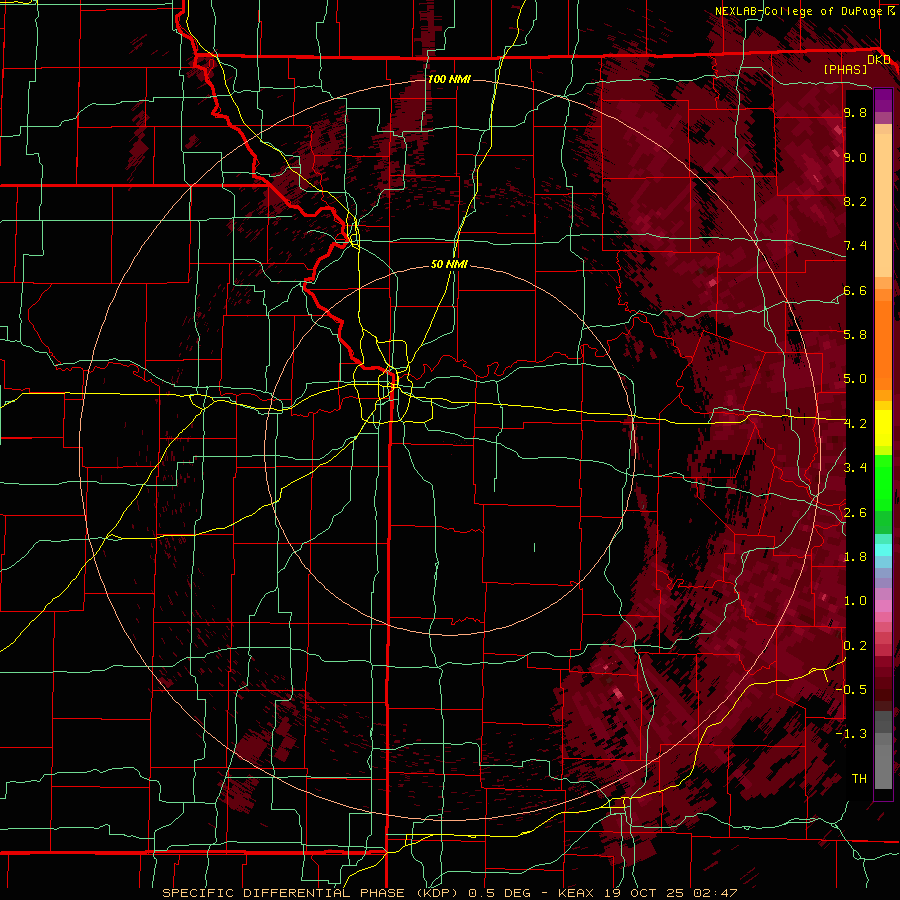Pick the cyan band in the color legend
Image resolution: width=900 pixels, height=900 pixels.
click(883, 550)
